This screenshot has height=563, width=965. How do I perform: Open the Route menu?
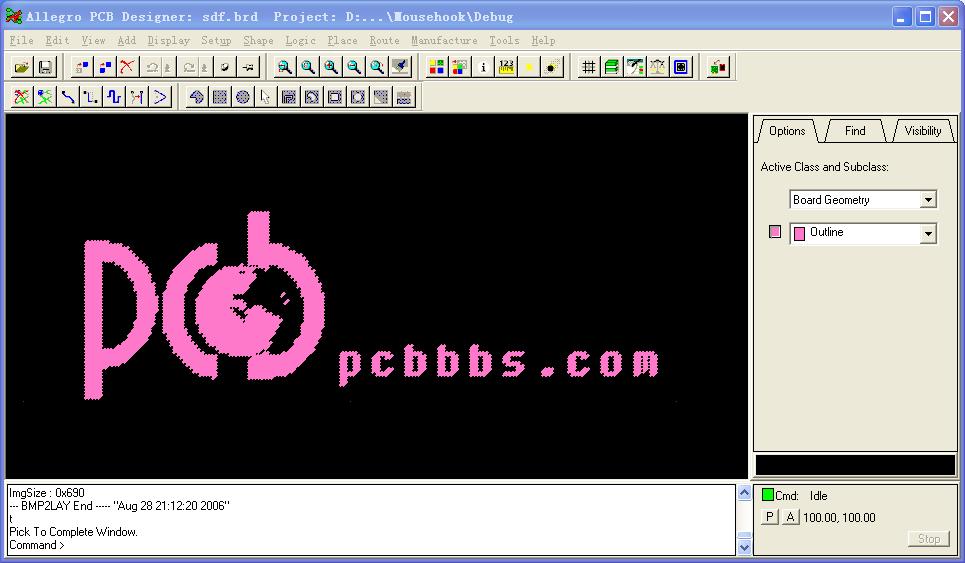385,41
